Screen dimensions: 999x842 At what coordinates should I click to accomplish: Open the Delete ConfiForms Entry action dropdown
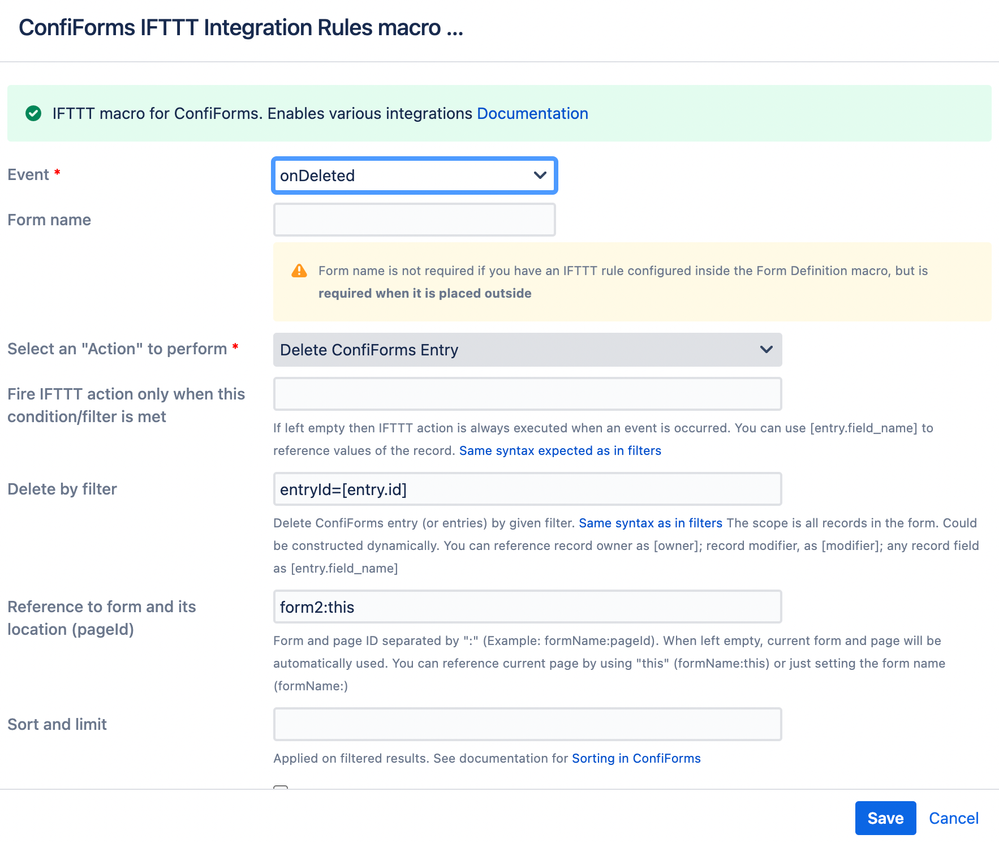[528, 350]
